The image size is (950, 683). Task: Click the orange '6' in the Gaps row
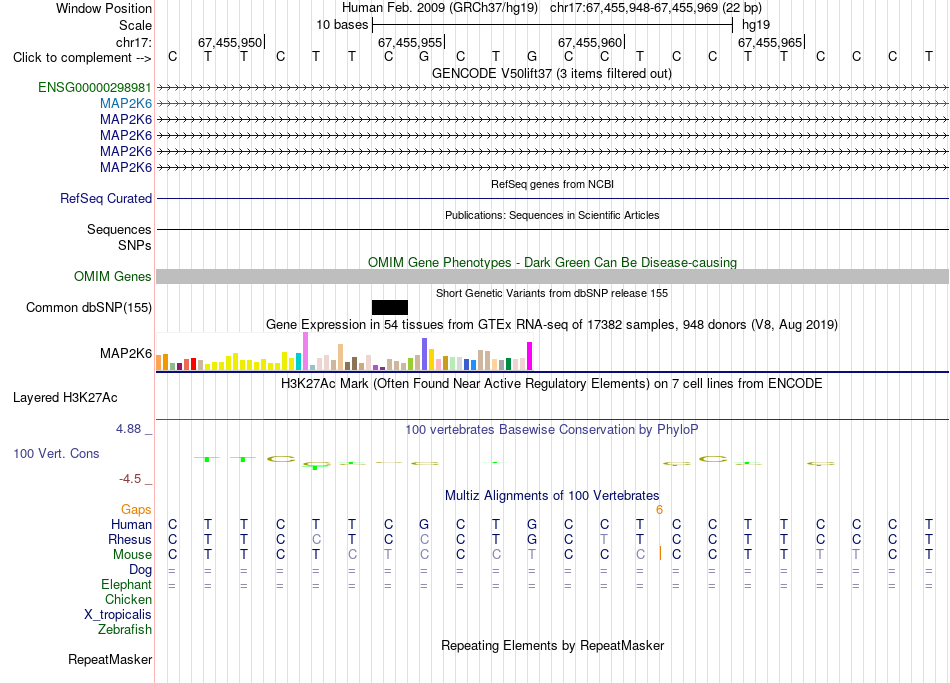tap(660, 510)
